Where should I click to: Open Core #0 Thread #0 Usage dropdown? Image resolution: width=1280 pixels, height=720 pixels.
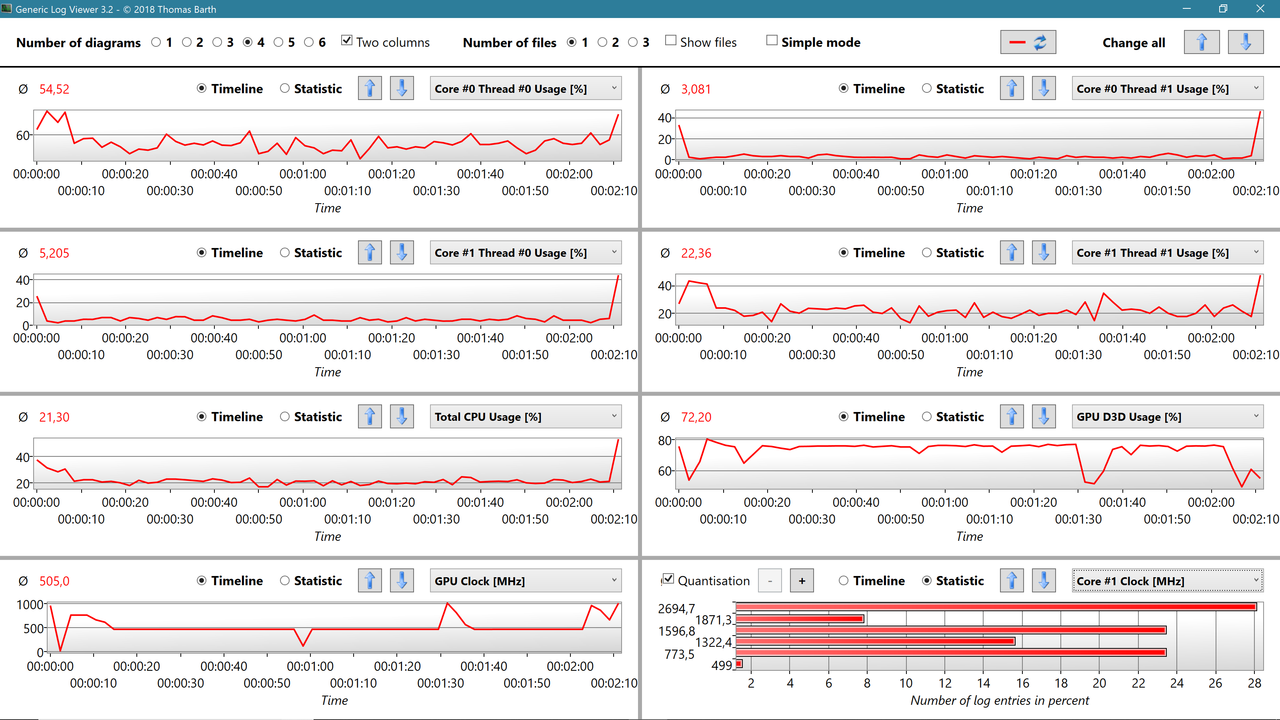[525, 88]
